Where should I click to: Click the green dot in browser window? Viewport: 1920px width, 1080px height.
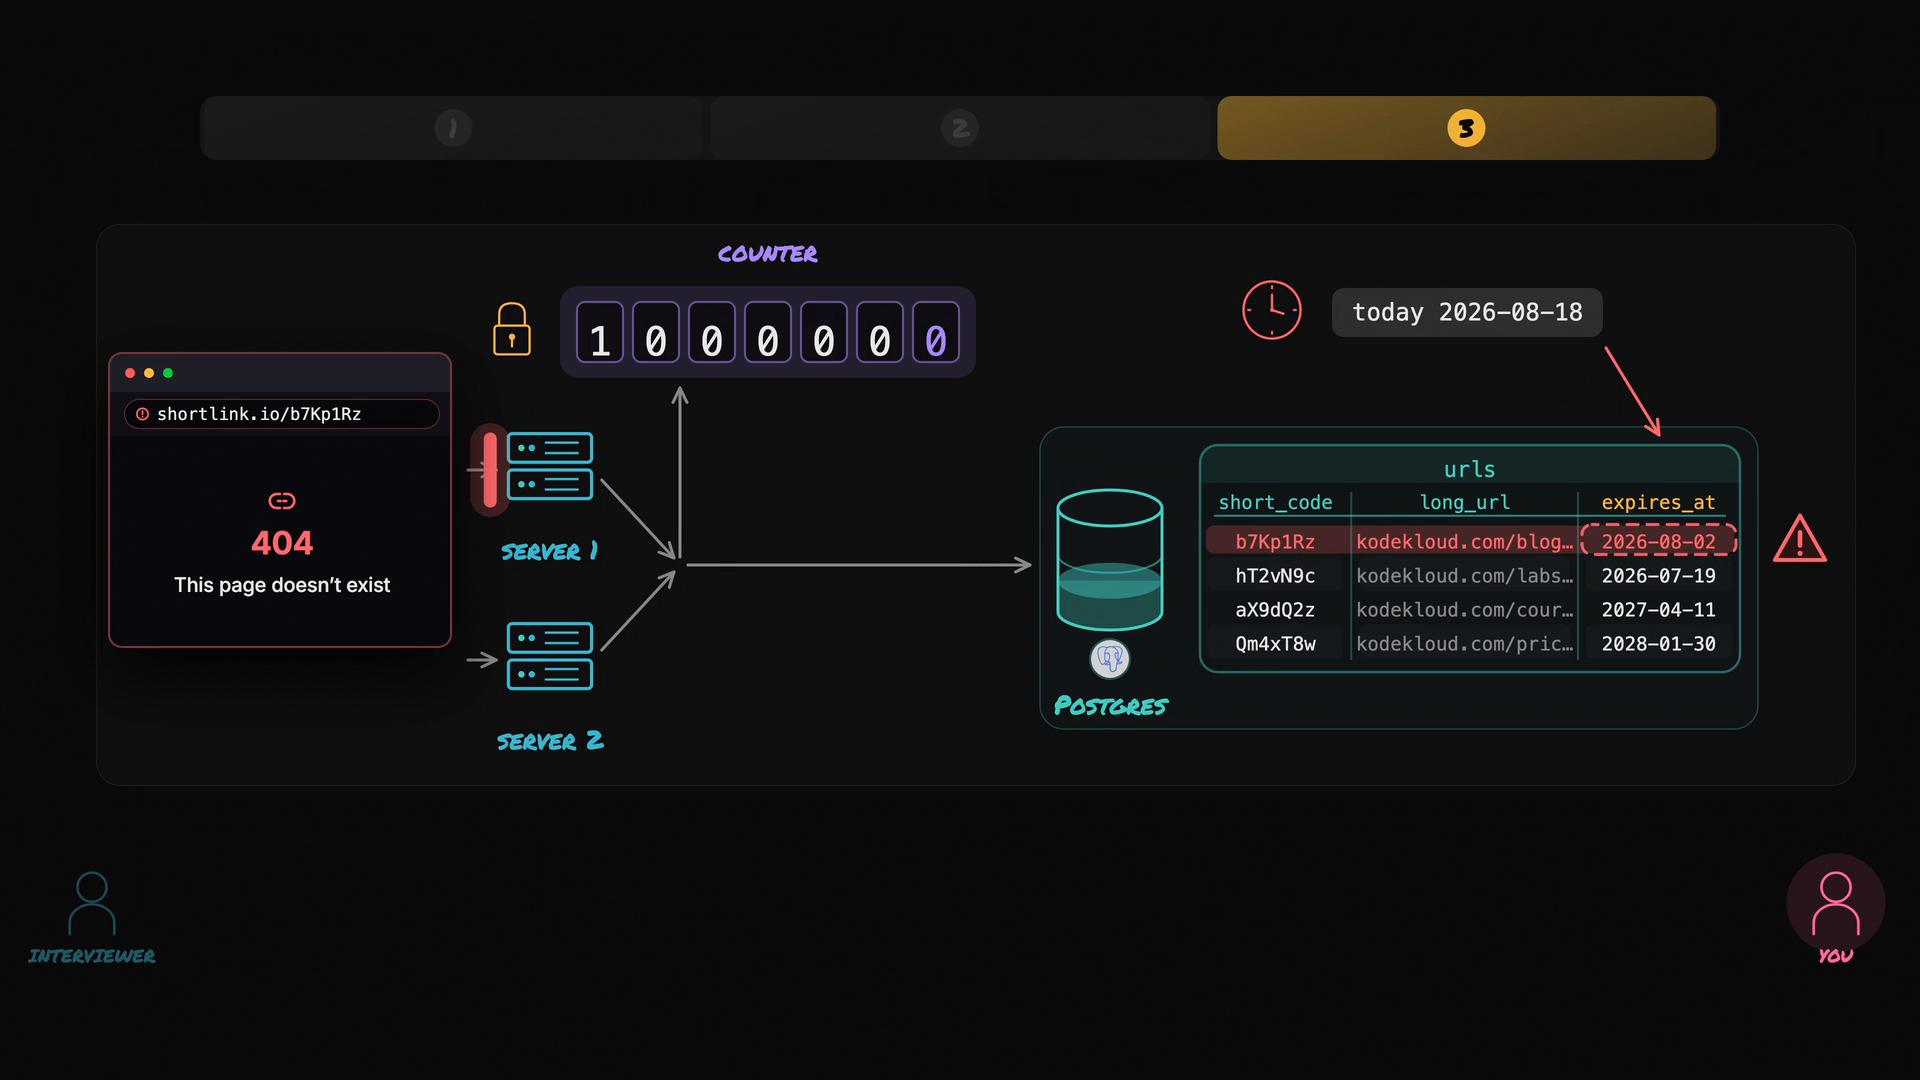click(168, 373)
